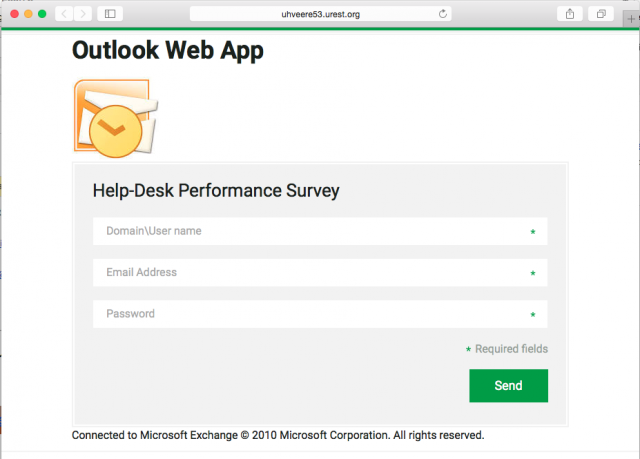
Task: Click the uhveere53.urest.org address bar
Action: (x=320, y=14)
